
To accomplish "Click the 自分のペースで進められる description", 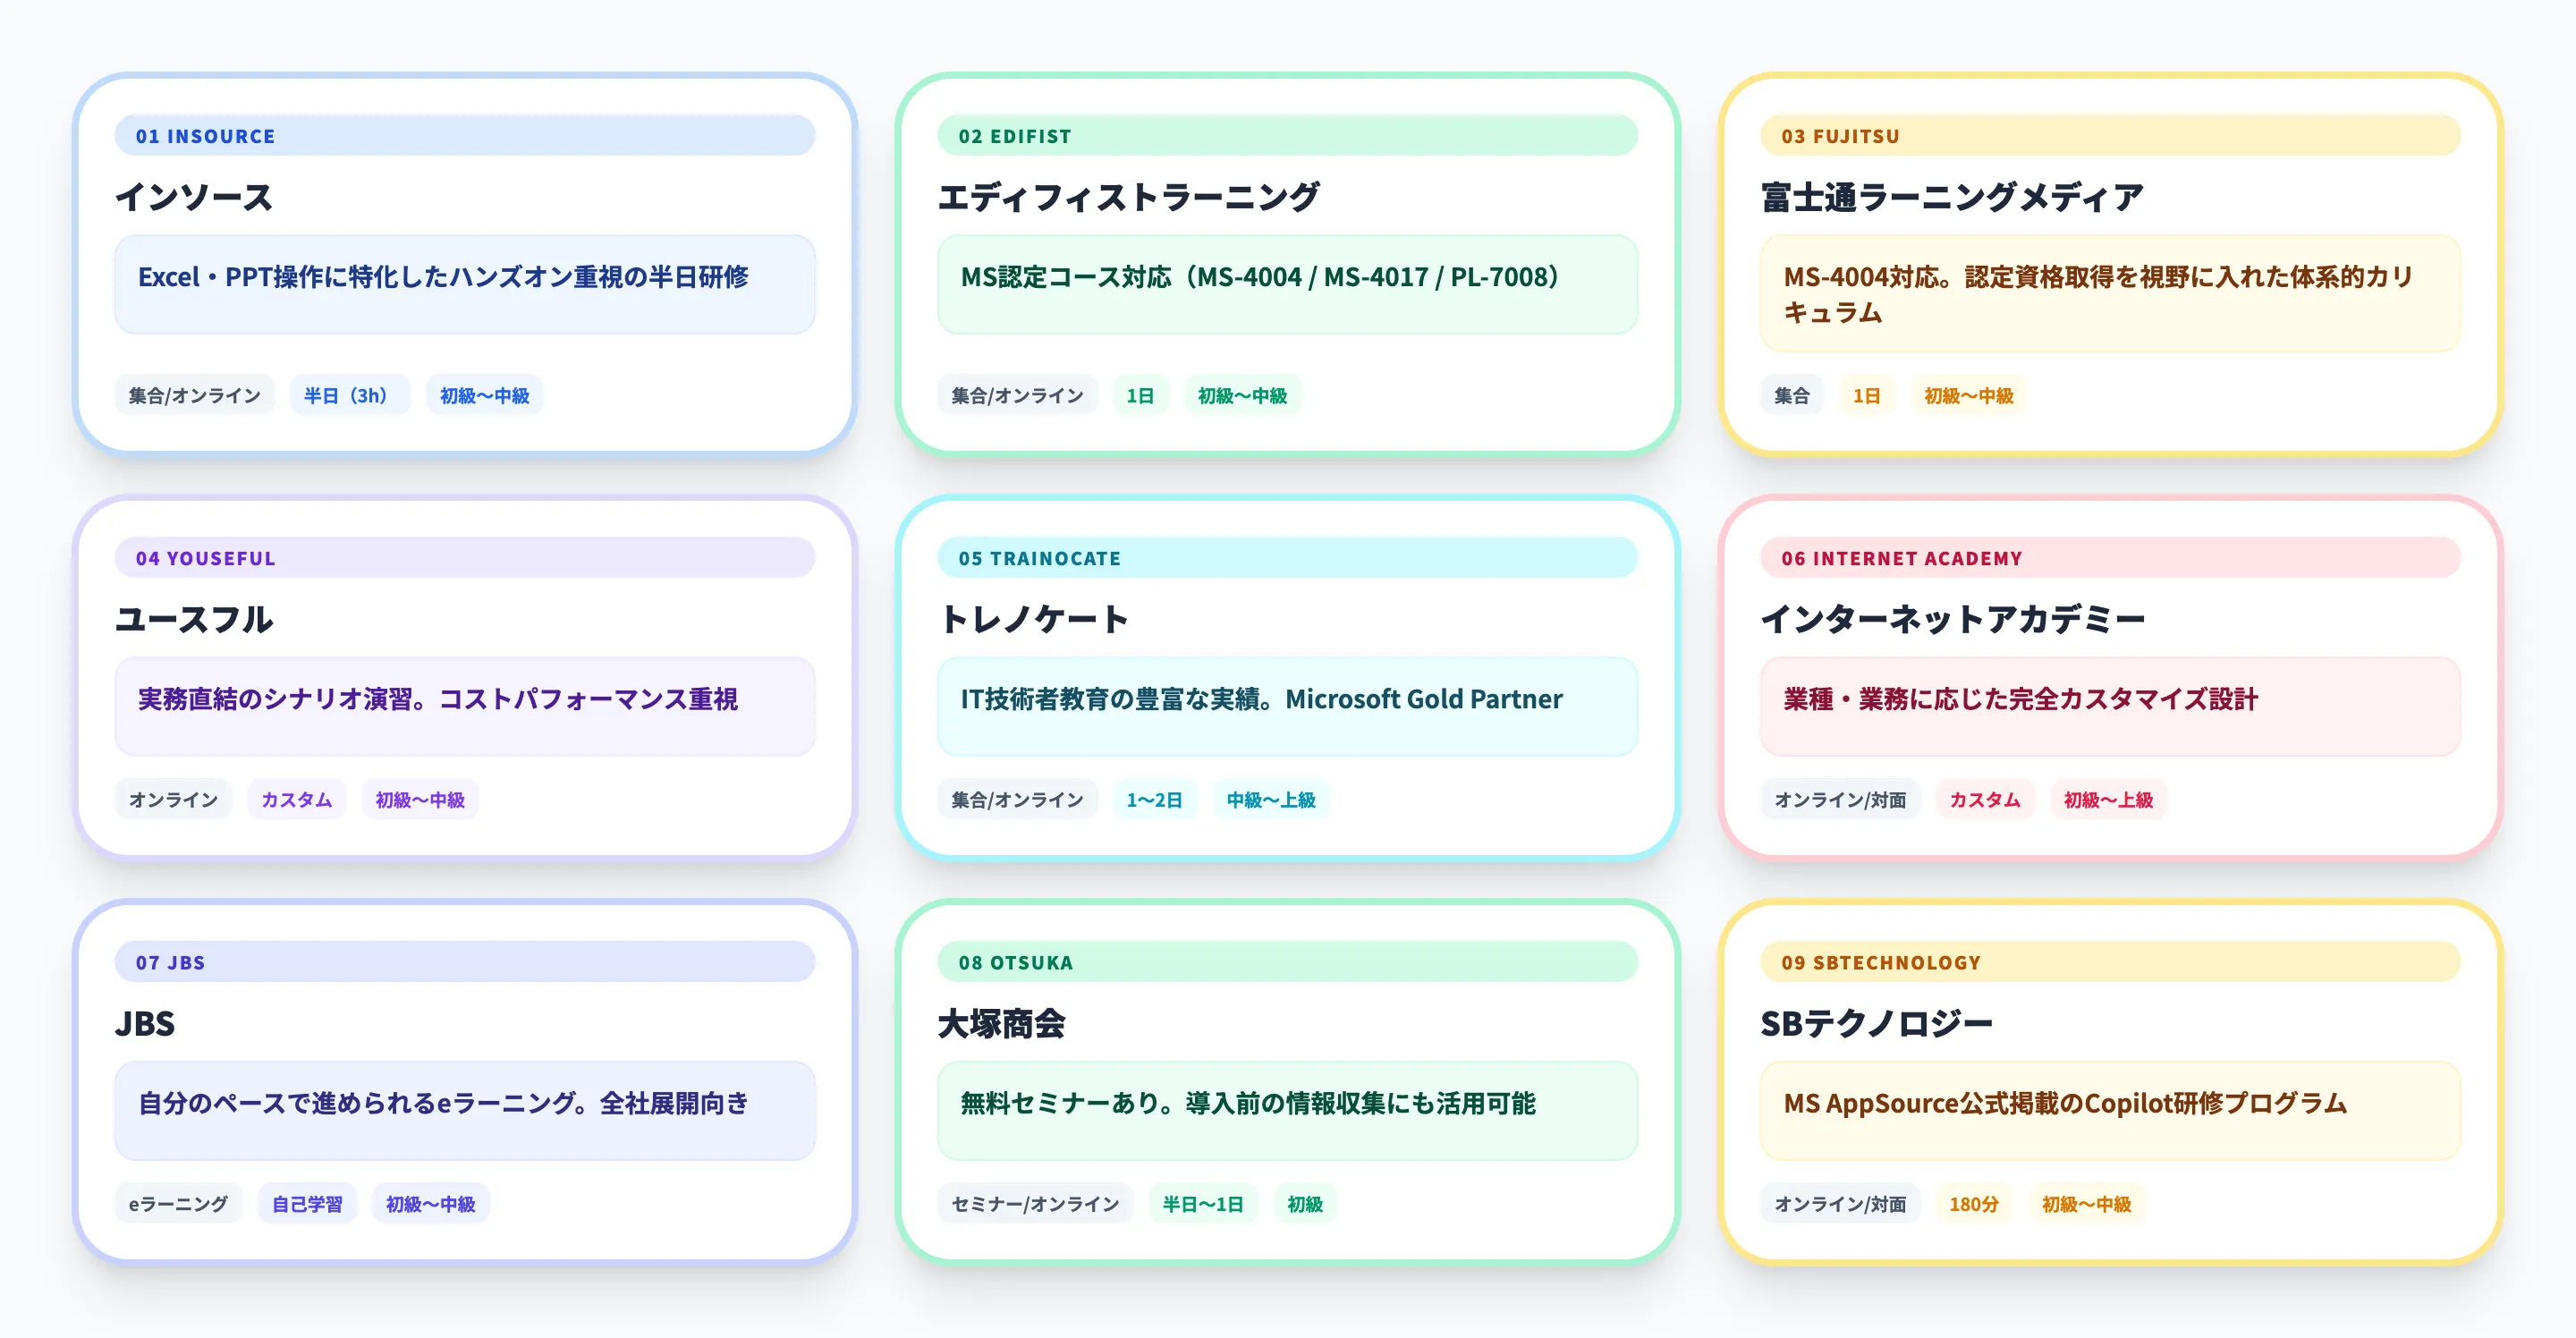I will (465, 1111).
